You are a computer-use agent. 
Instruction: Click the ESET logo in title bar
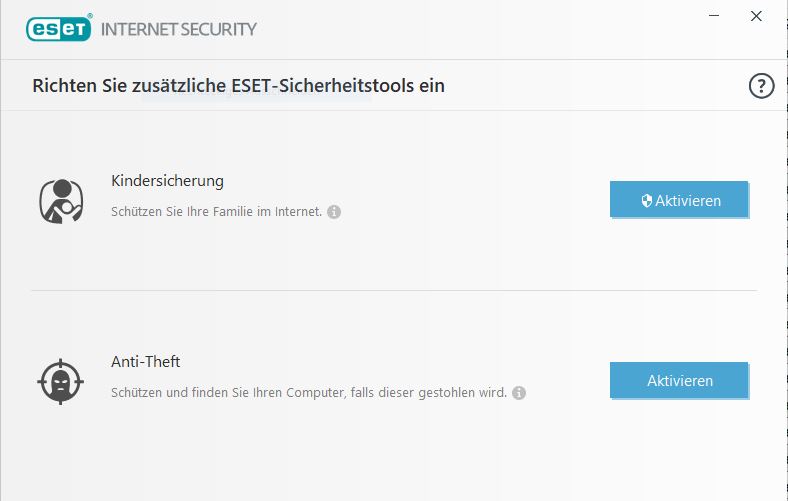click(58, 28)
